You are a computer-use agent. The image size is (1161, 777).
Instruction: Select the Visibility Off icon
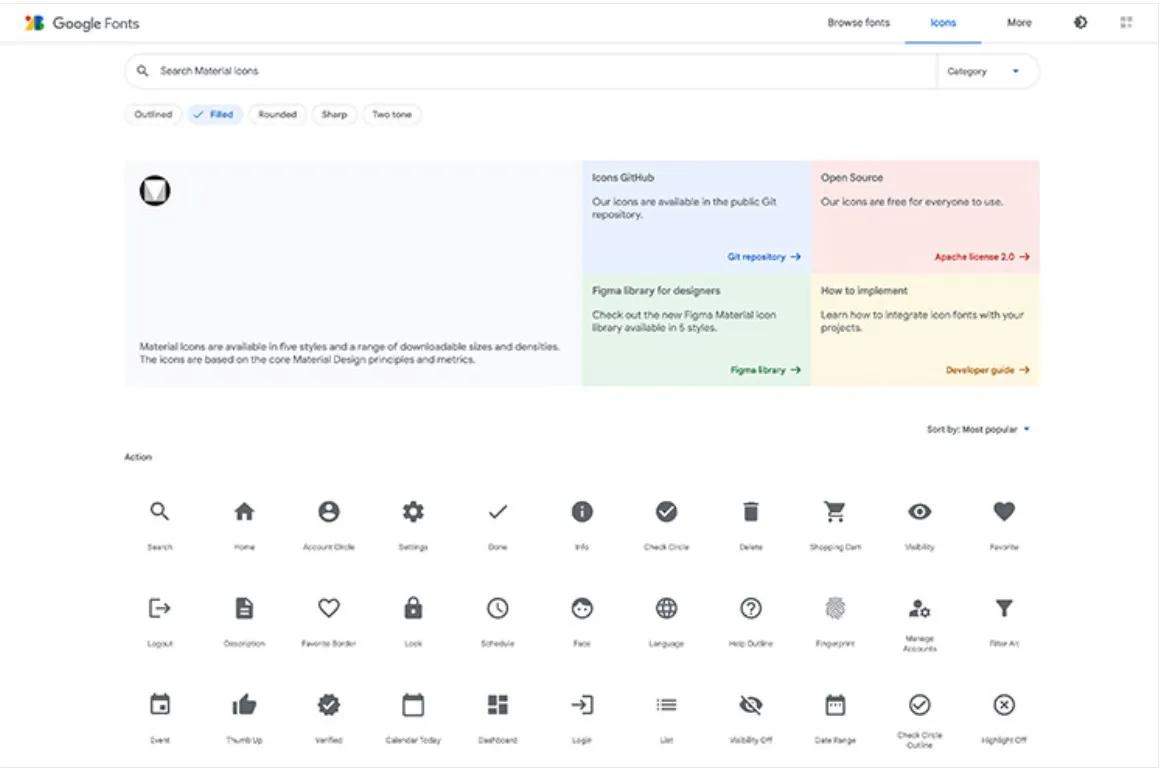(751, 704)
